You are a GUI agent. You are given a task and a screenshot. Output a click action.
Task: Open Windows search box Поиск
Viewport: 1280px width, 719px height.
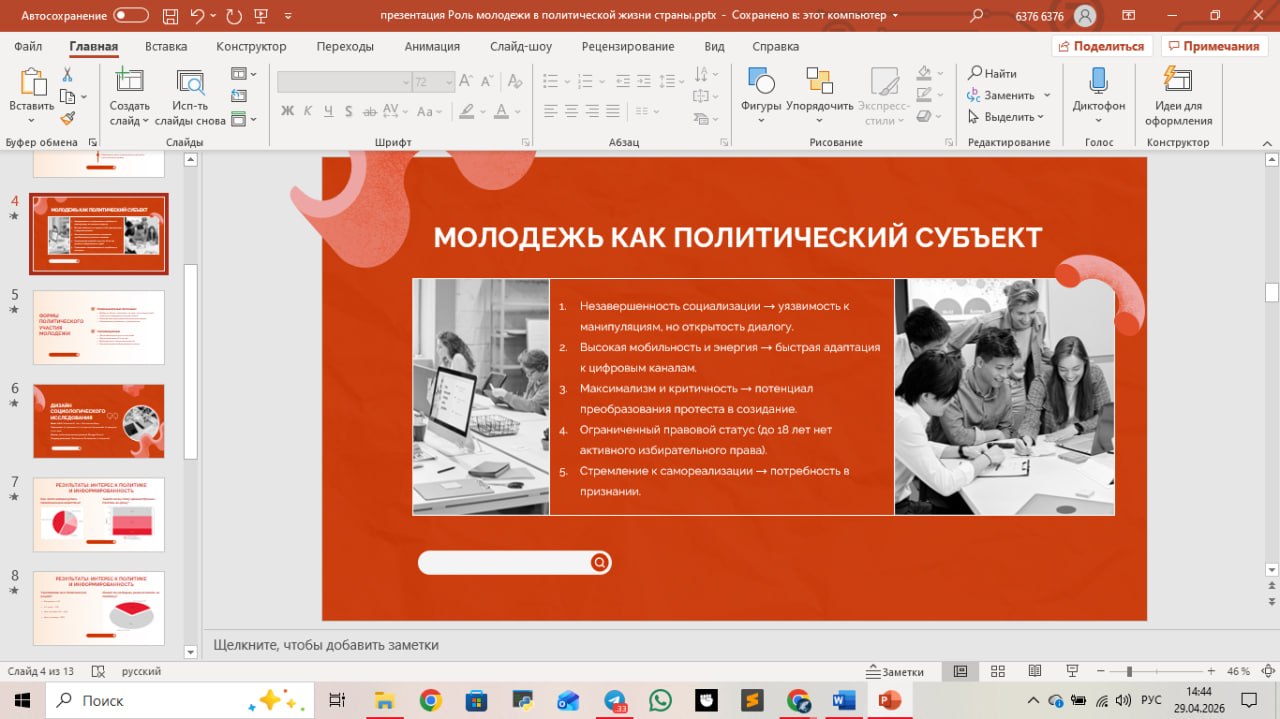(180, 700)
